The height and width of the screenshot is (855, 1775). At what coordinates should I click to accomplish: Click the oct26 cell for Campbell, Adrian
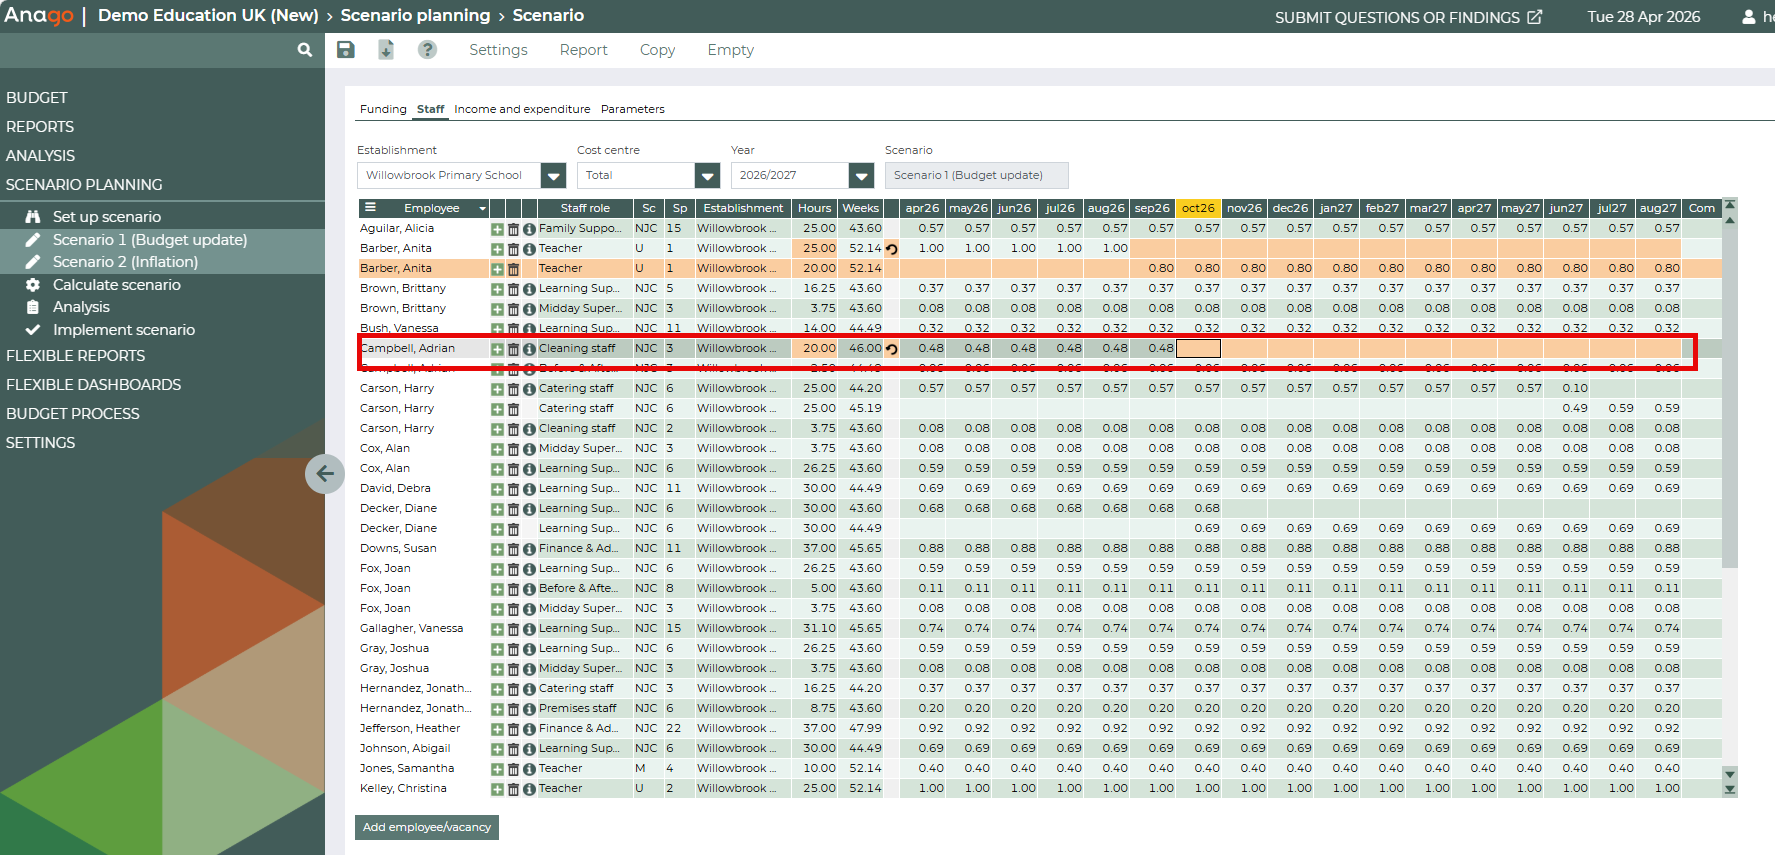(1198, 348)
